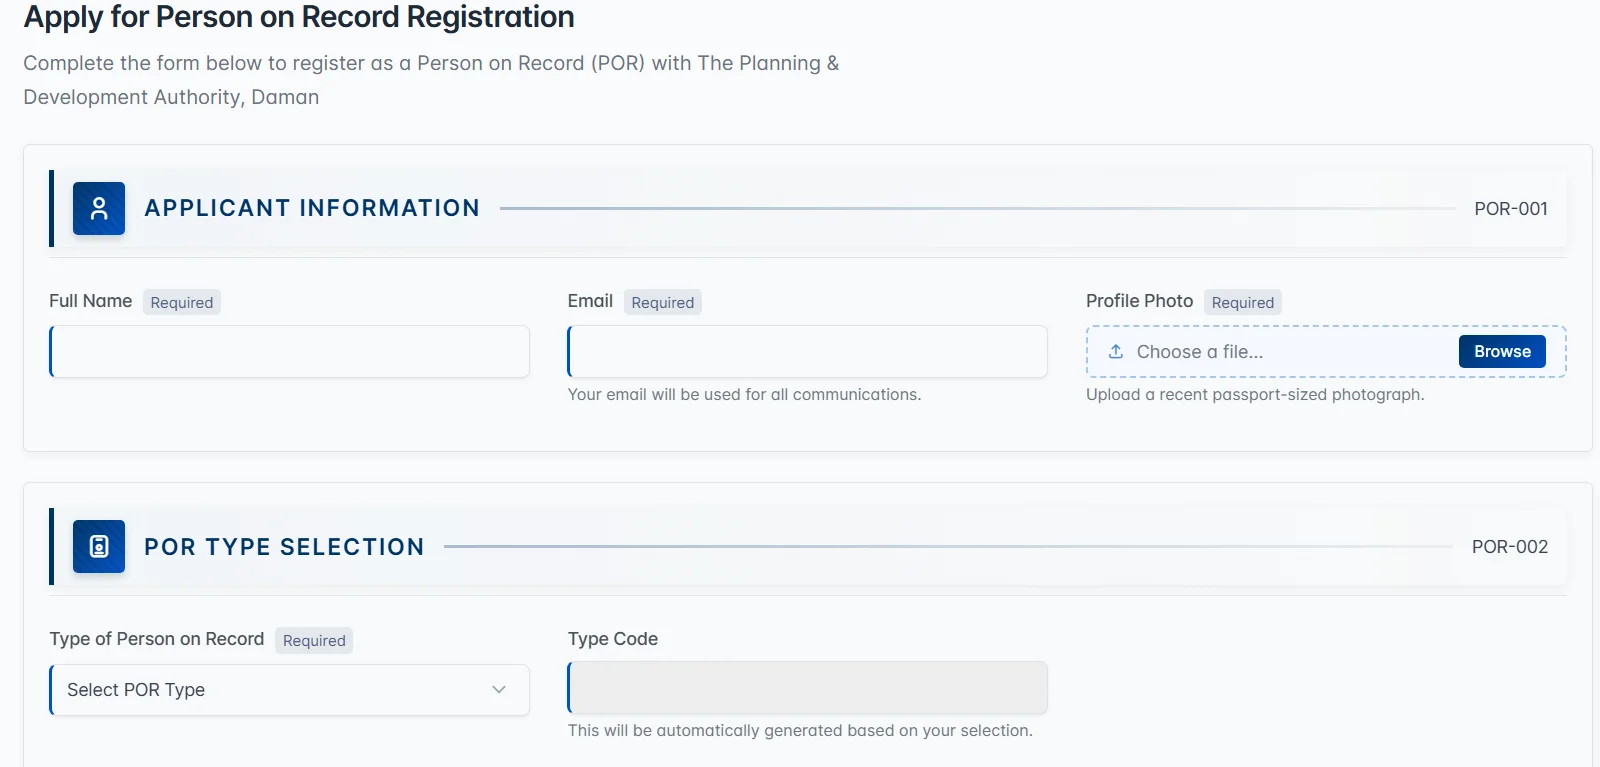This screenshot has width=1600, height=767.
Task: Click the POR-001 section label
Action: click(x=1510, y=209)
